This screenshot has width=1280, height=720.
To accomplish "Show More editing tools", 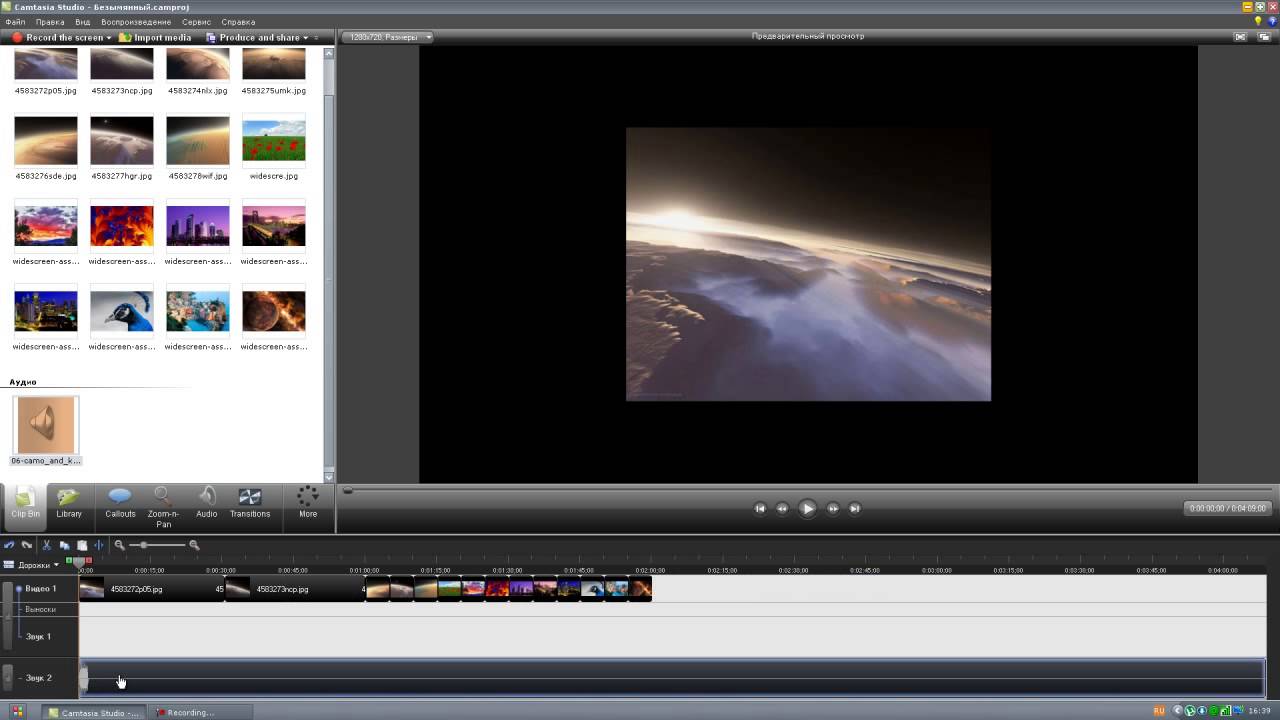I will (308, 503).
